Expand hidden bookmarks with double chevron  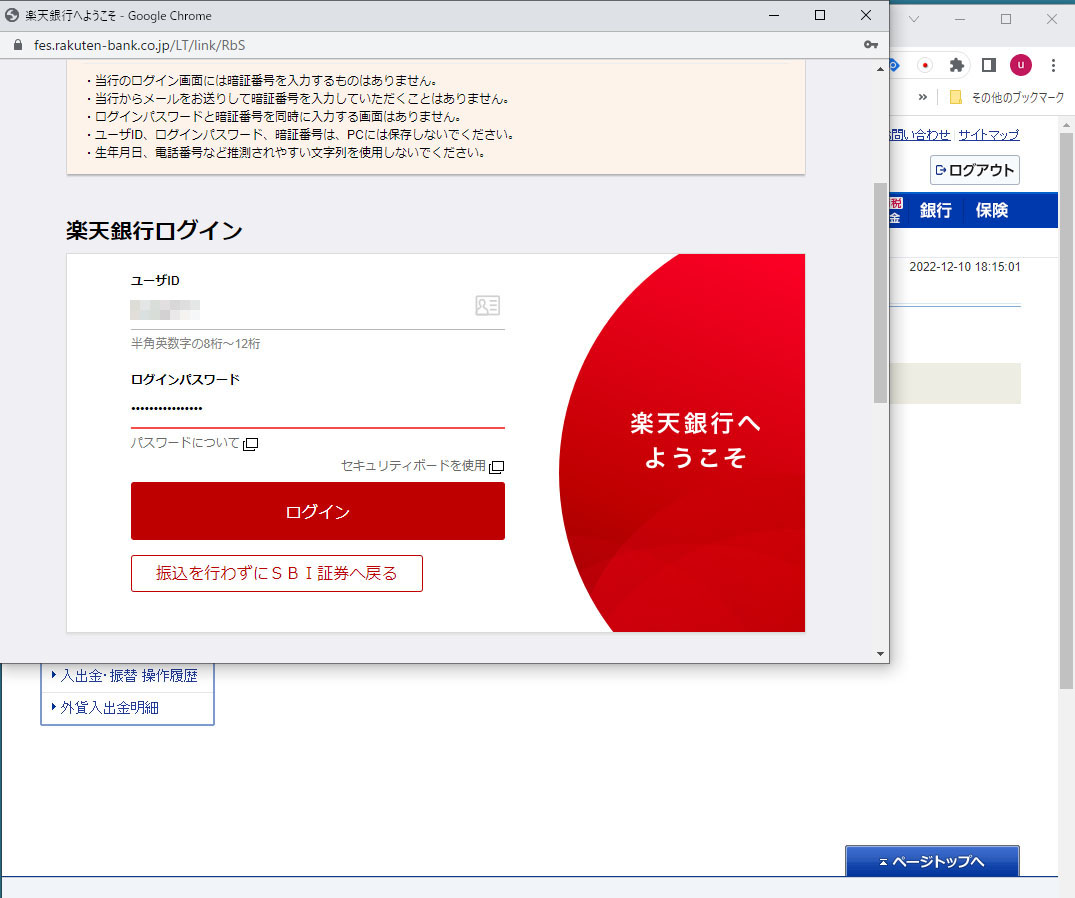click(x=922, y=97)
